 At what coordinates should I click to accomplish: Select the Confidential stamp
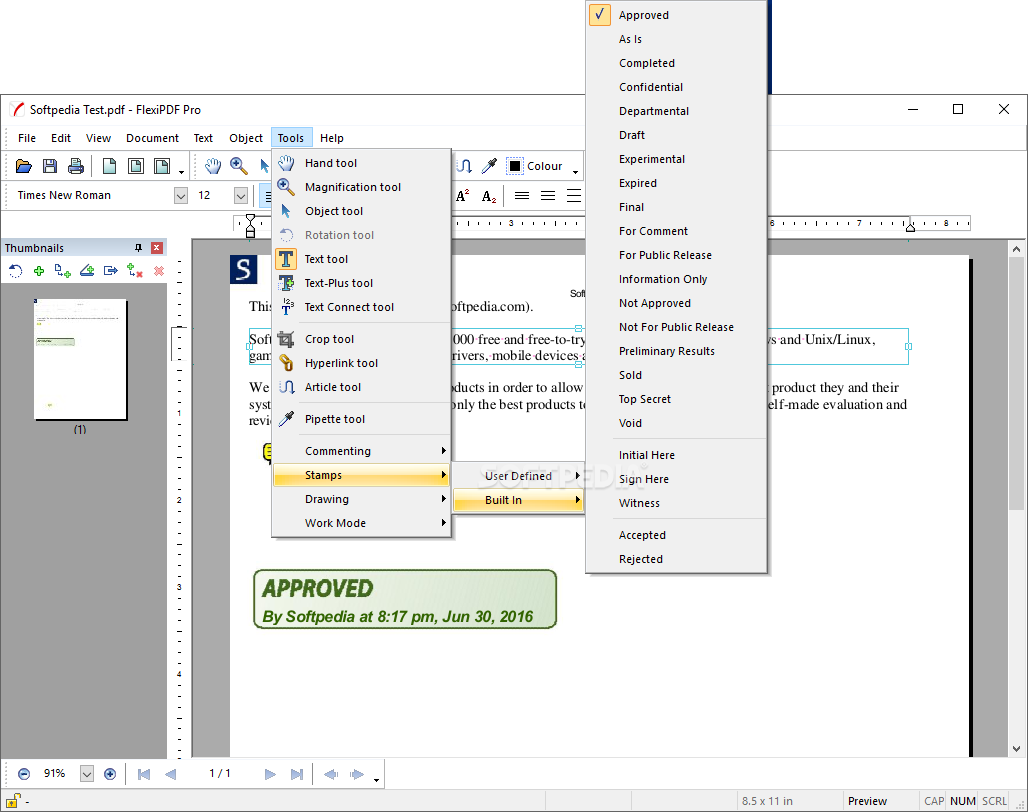tap(676, 87)
